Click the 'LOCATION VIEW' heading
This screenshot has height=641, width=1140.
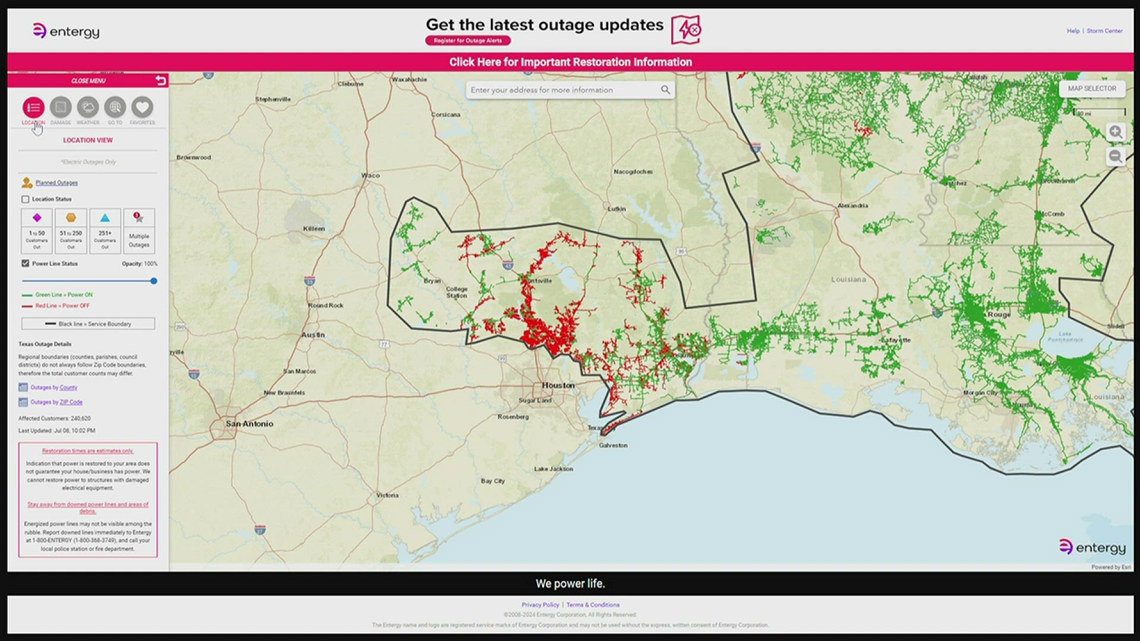point(88,140)
